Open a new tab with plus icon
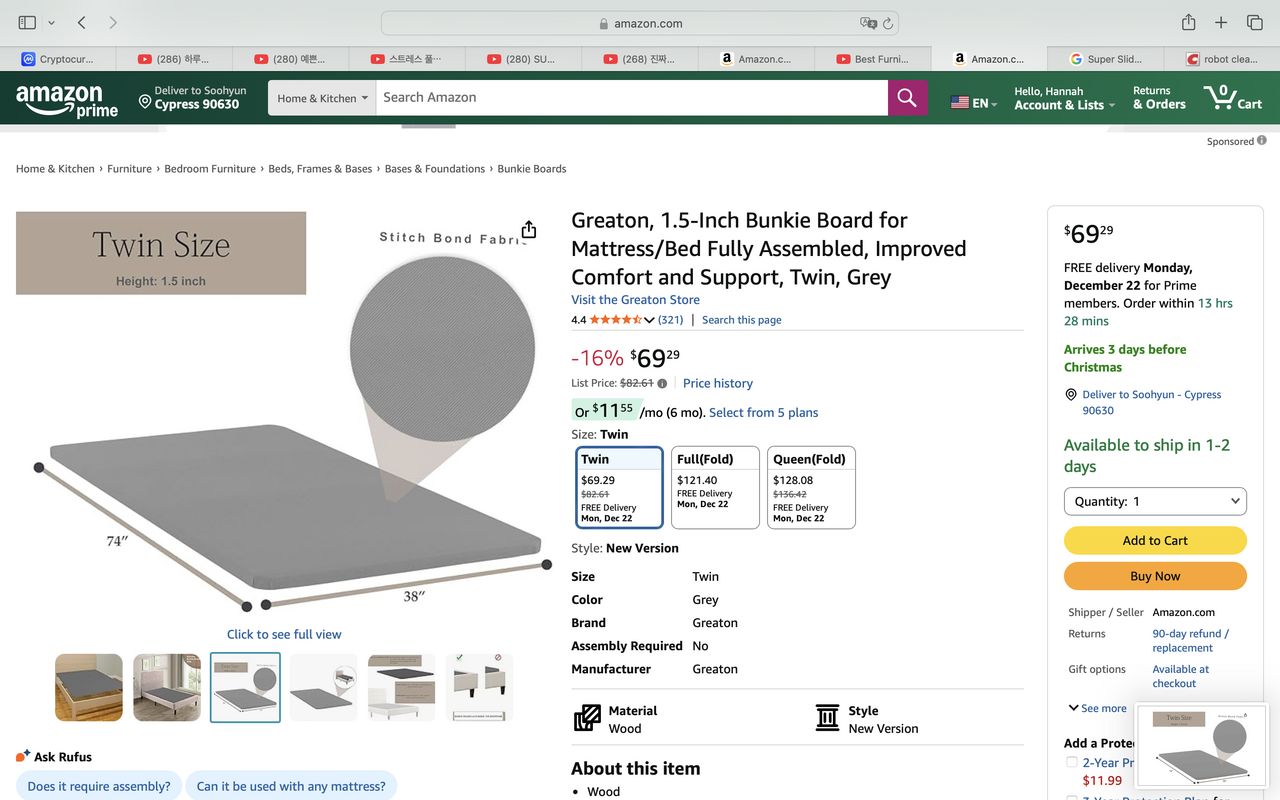Screen dimensions: 1280x800 (1221, 22)
